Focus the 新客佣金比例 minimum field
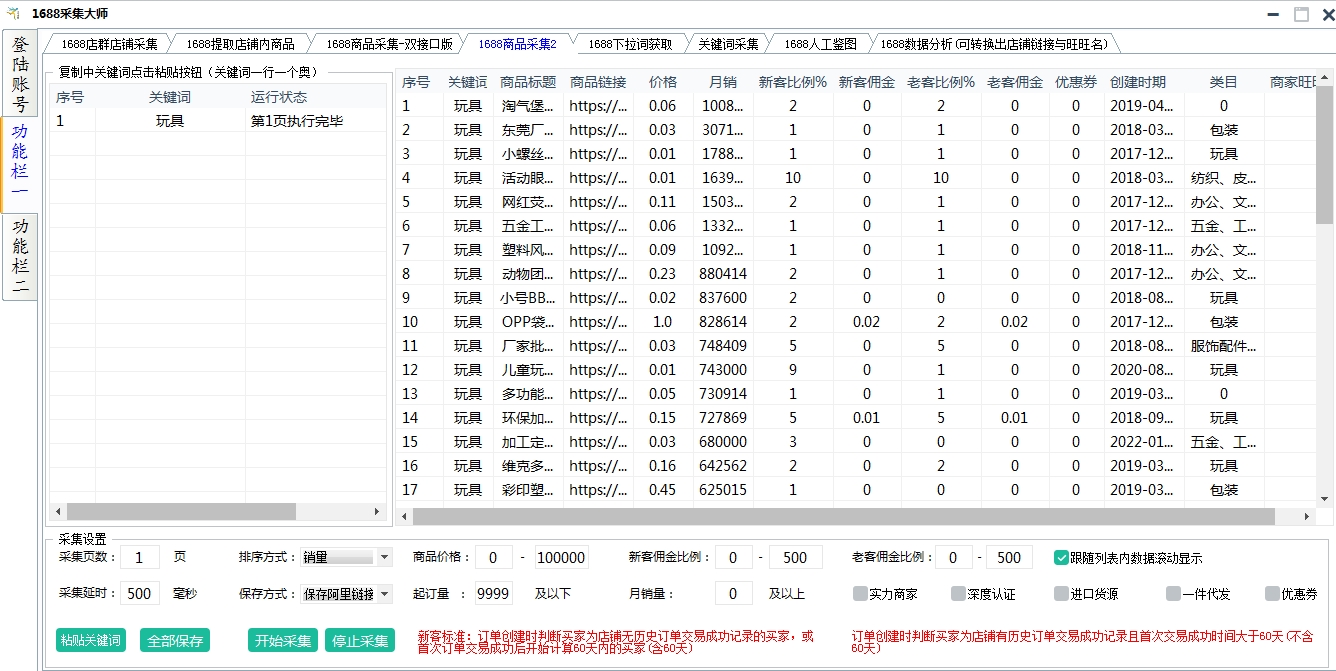 (x=734, y=557)
